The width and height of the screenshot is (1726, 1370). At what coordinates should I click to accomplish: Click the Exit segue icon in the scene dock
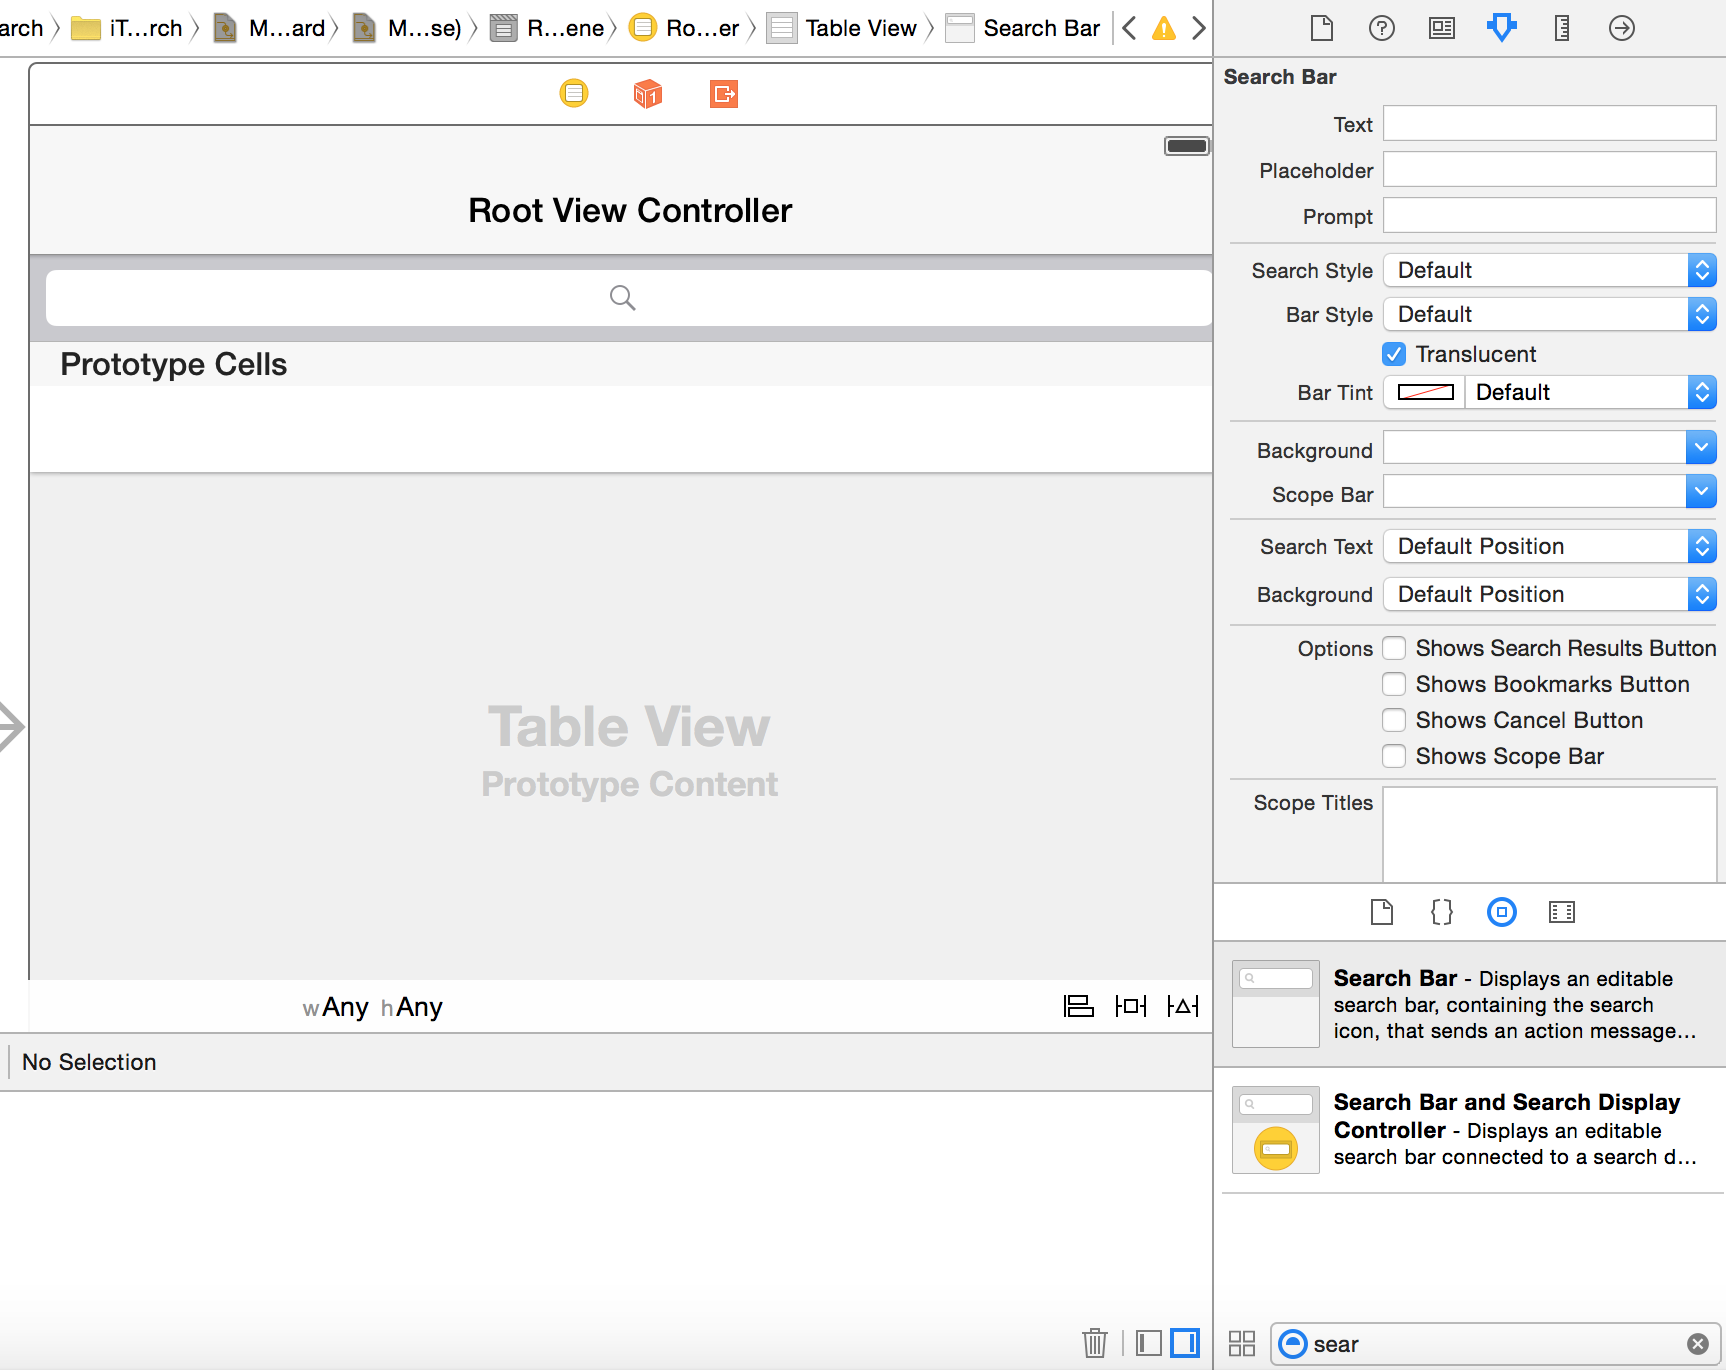(722, 93)
